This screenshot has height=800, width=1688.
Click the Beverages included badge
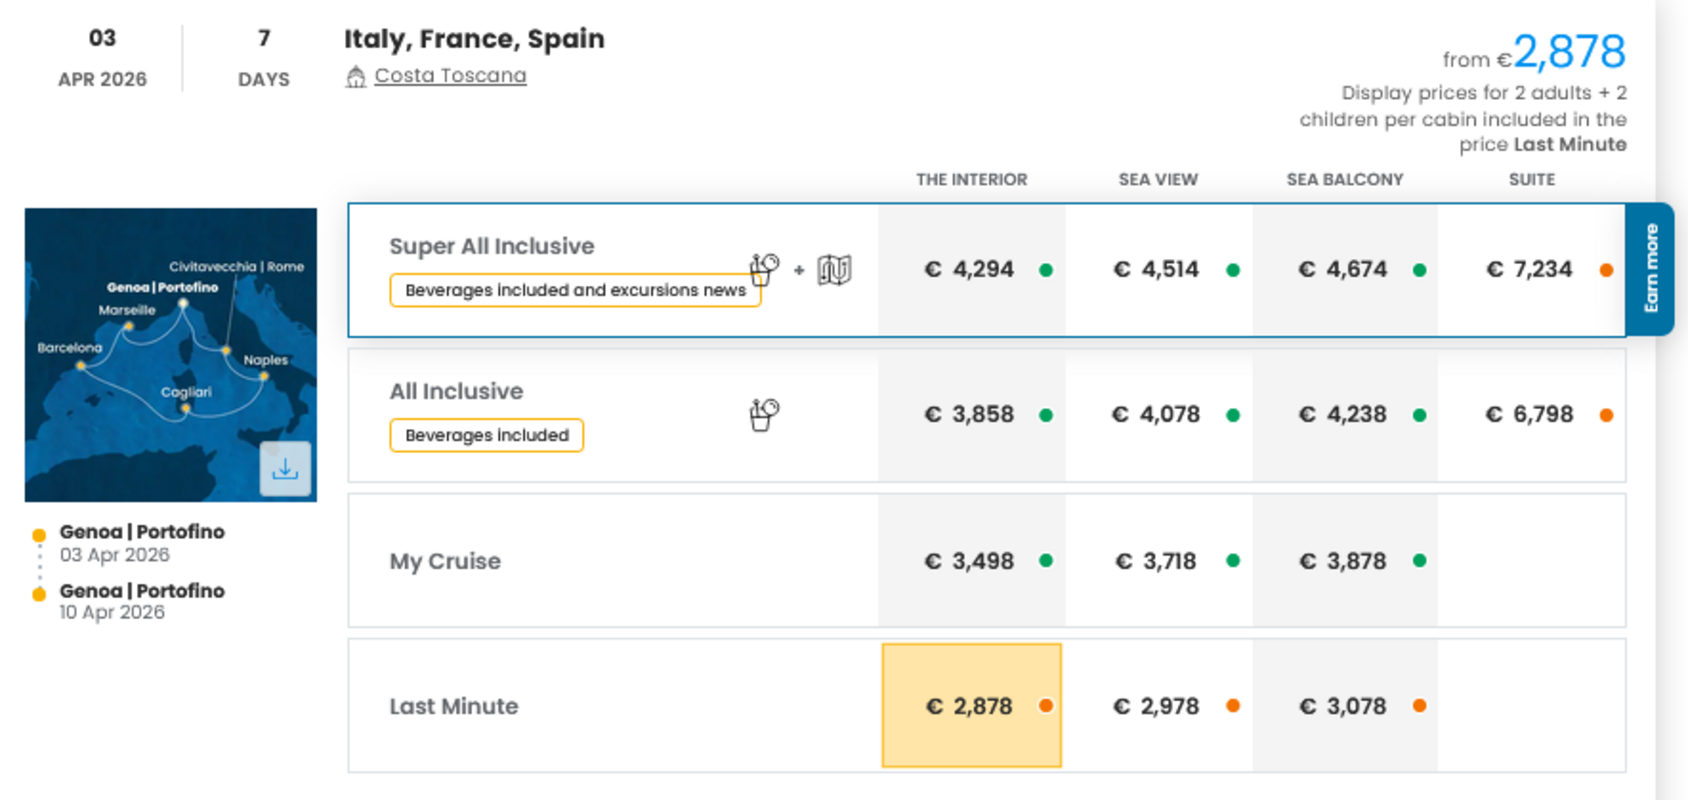(486, 436)
